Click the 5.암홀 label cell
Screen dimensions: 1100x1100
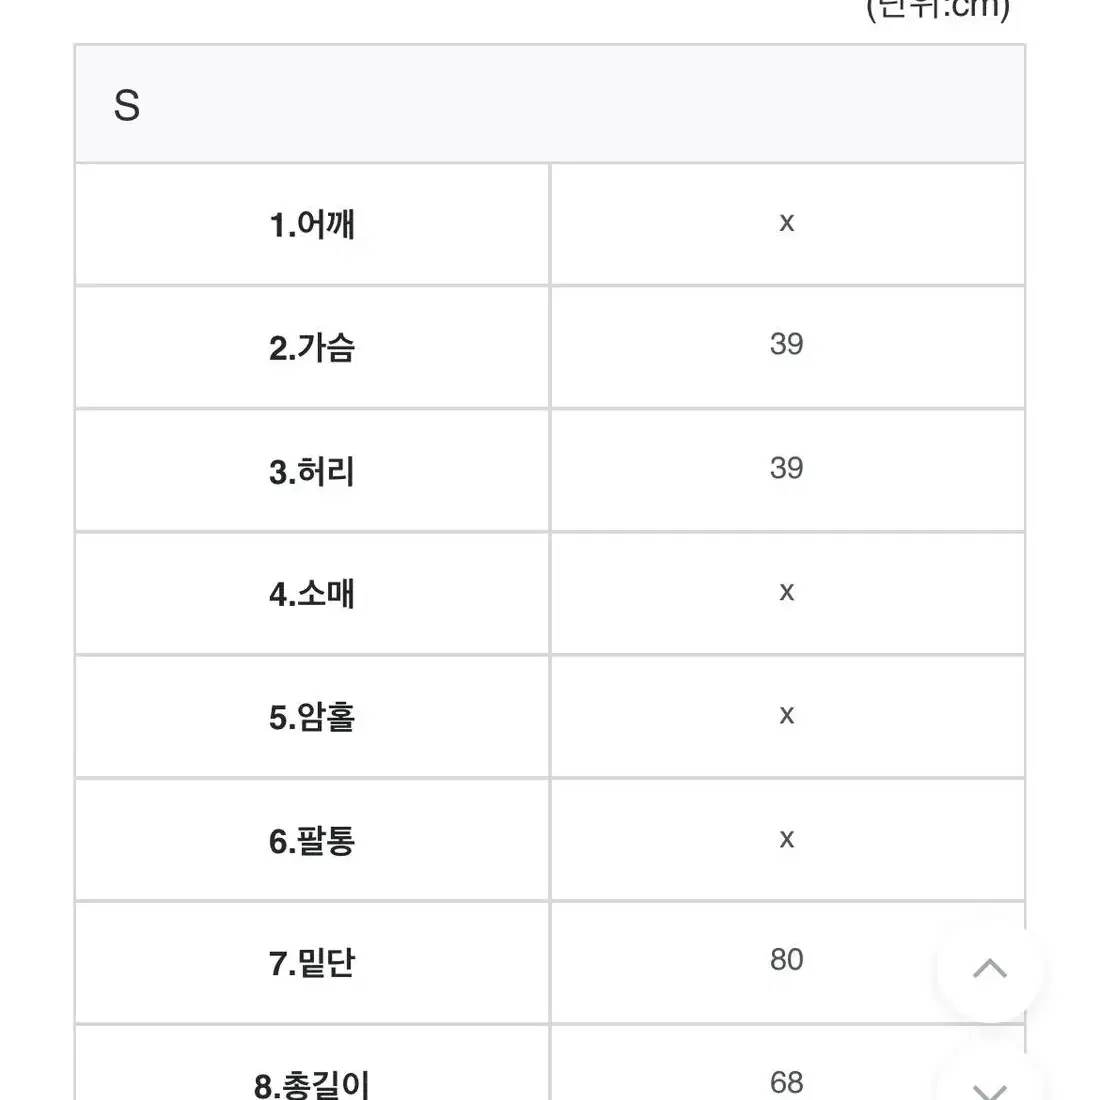point(312,718)
